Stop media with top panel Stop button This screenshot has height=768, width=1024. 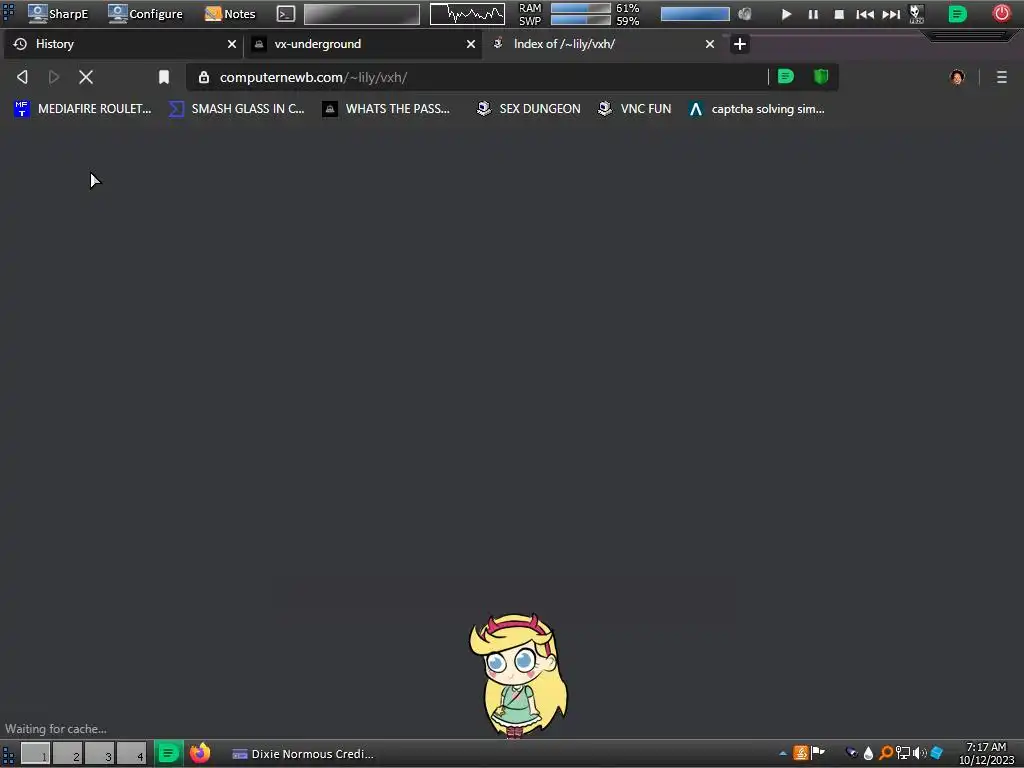[839, 14]
